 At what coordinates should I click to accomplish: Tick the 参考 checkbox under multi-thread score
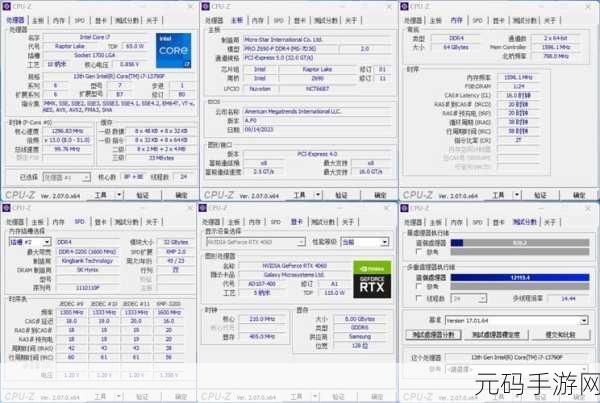(x=419, y=286)
